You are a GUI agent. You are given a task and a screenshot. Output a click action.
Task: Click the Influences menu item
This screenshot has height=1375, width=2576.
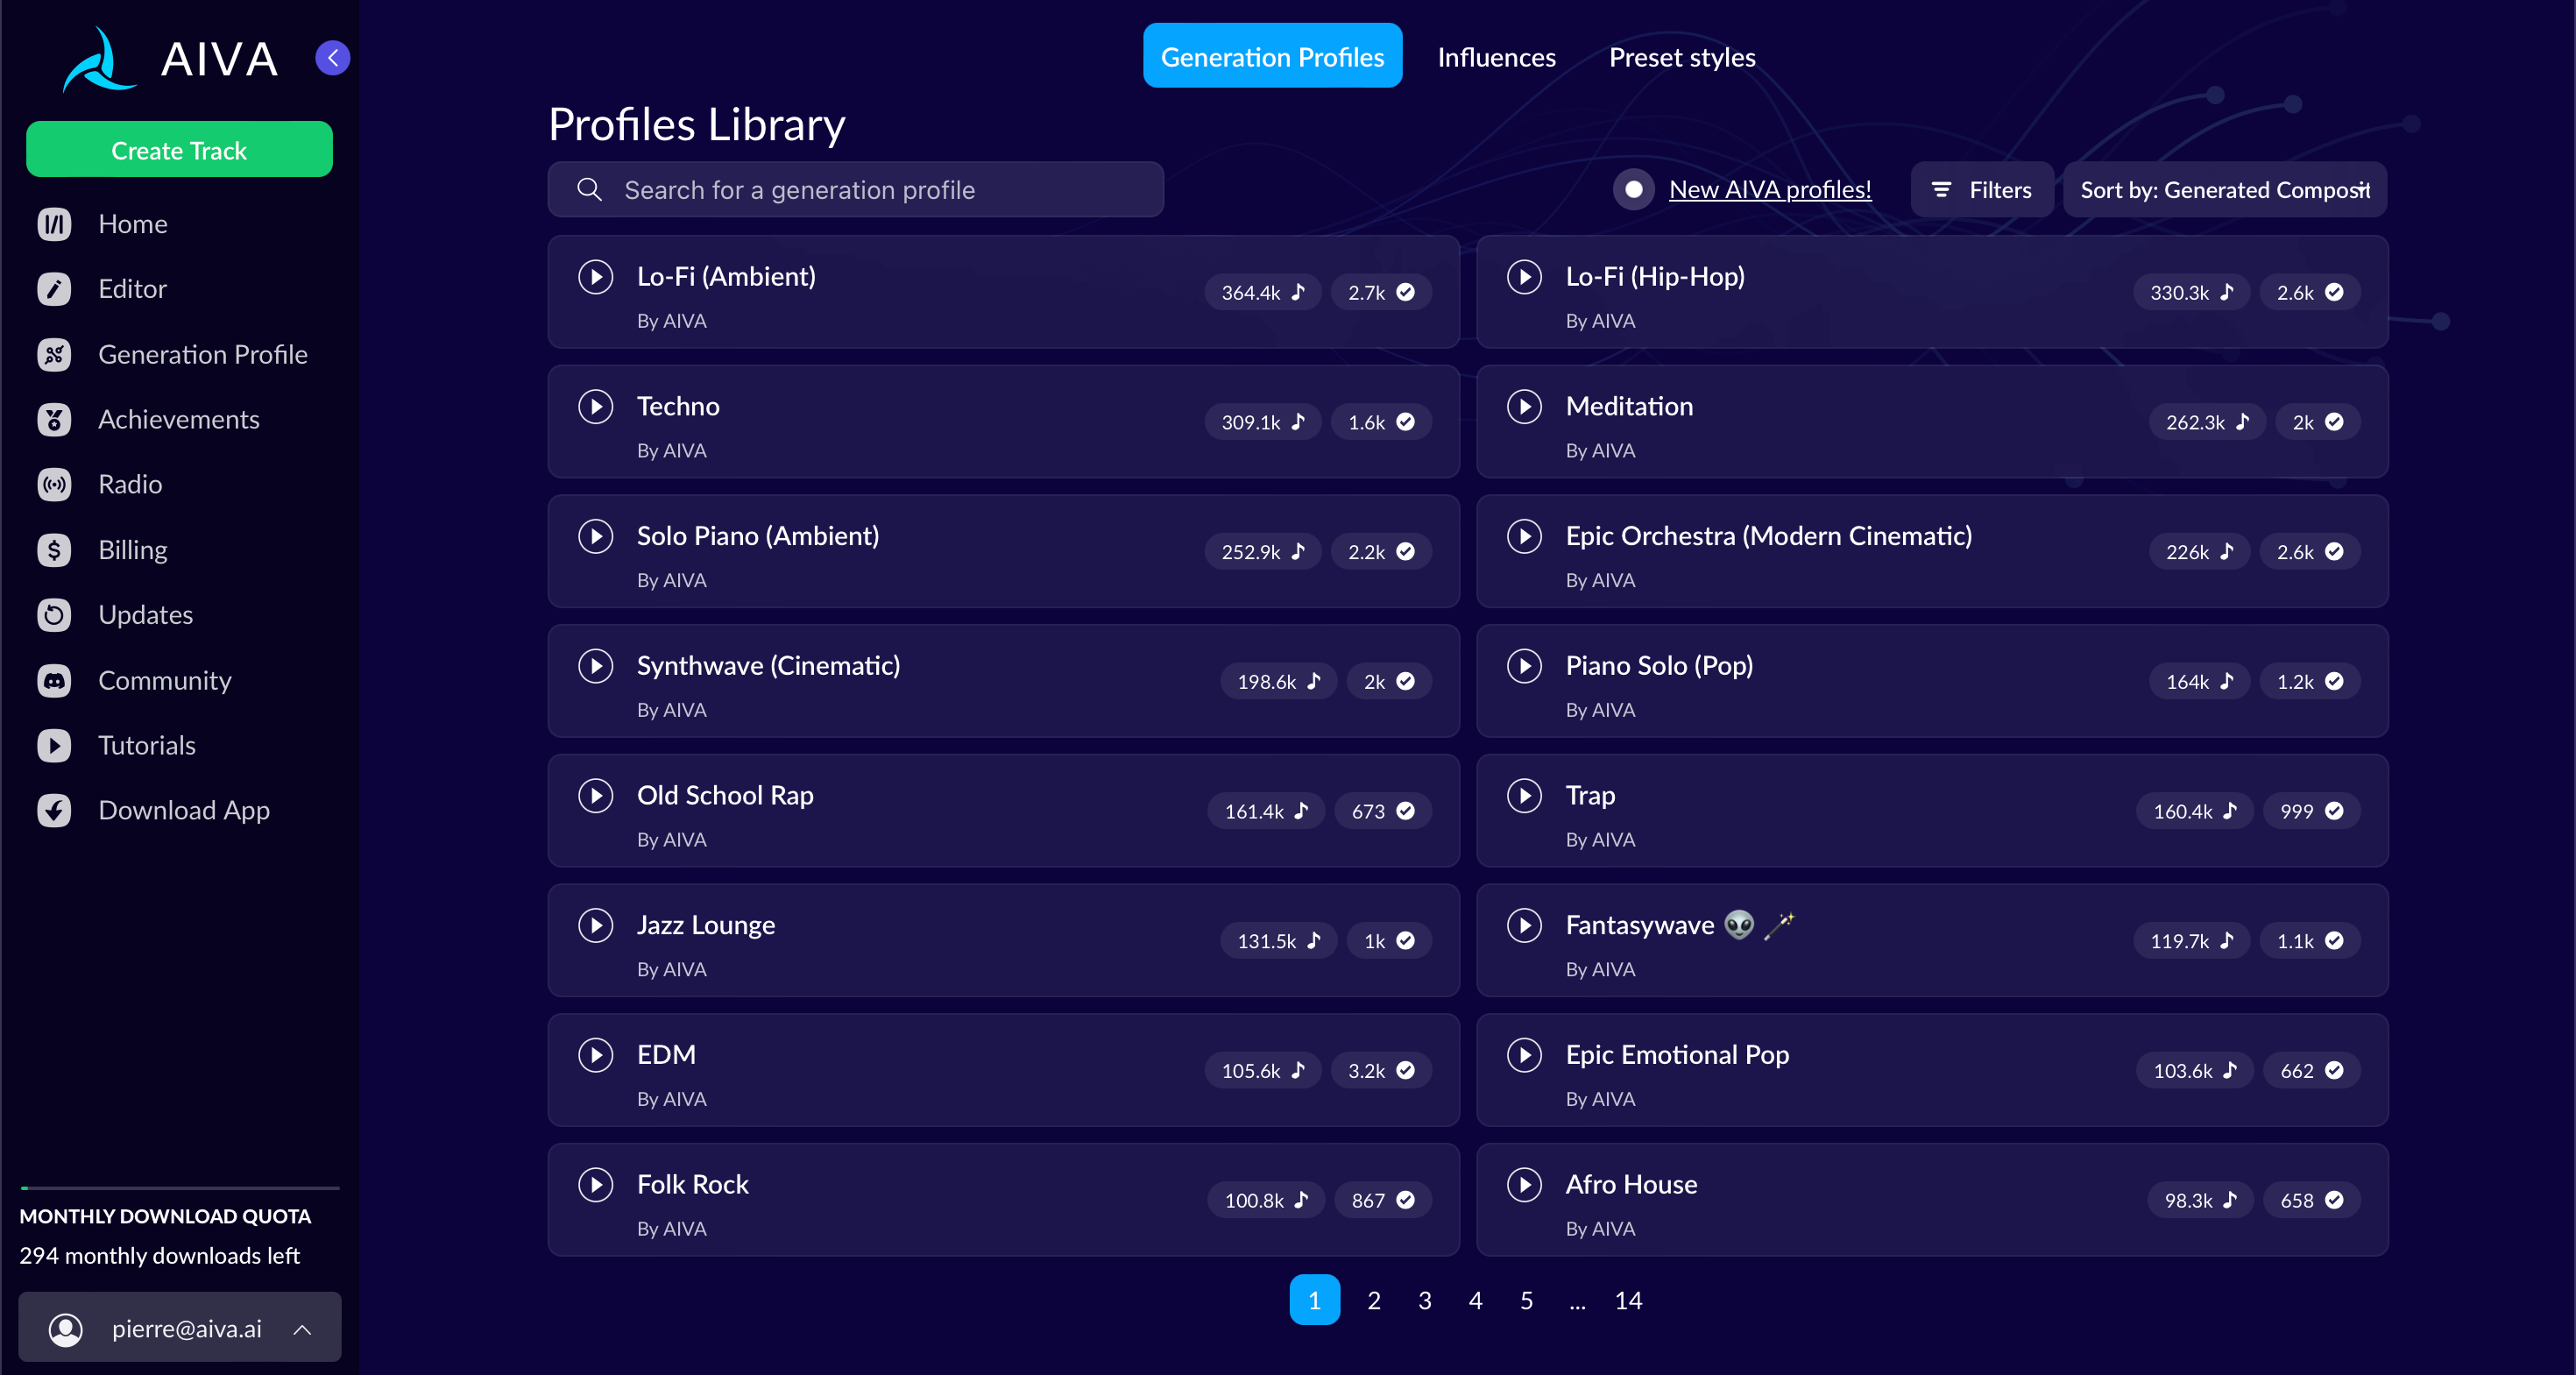(1496, 58)
